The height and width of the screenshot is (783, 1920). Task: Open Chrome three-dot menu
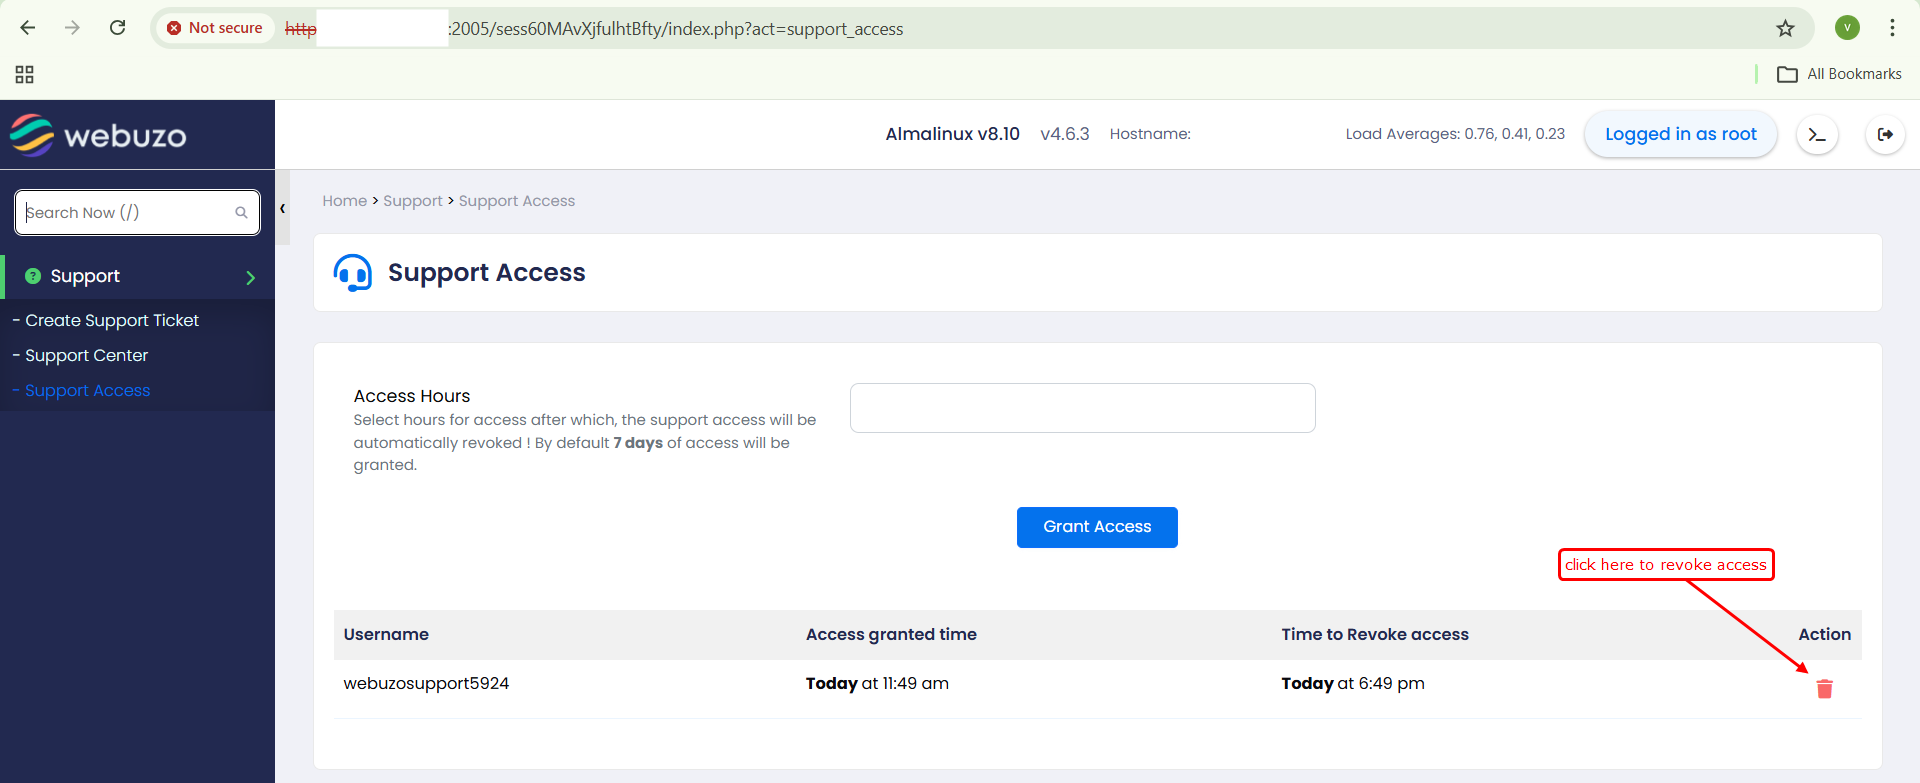[x=1892, y=28]
